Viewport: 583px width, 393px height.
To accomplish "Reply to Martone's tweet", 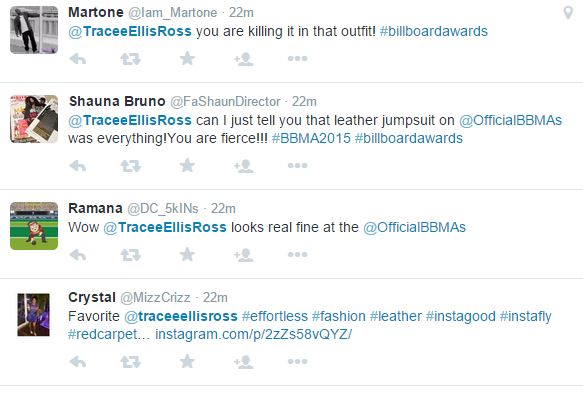I will (x=78, y=59).
